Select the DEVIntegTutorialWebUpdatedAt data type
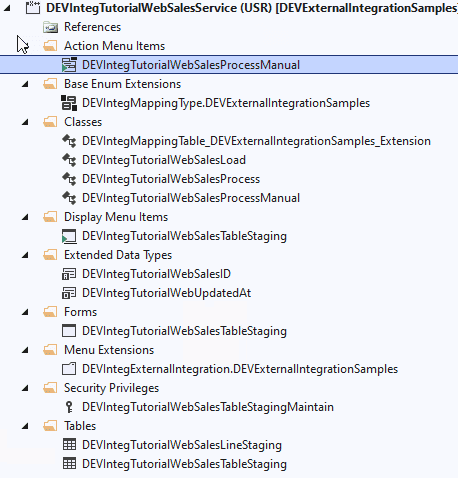 [166, 293]
